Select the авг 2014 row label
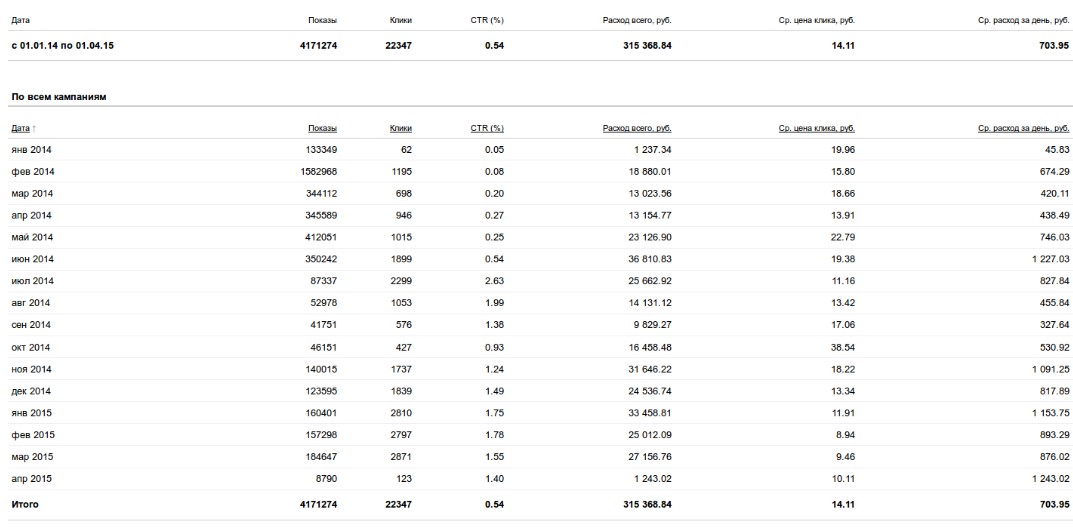The width and height of the screenshot is (1073, 531). (31, 303)
